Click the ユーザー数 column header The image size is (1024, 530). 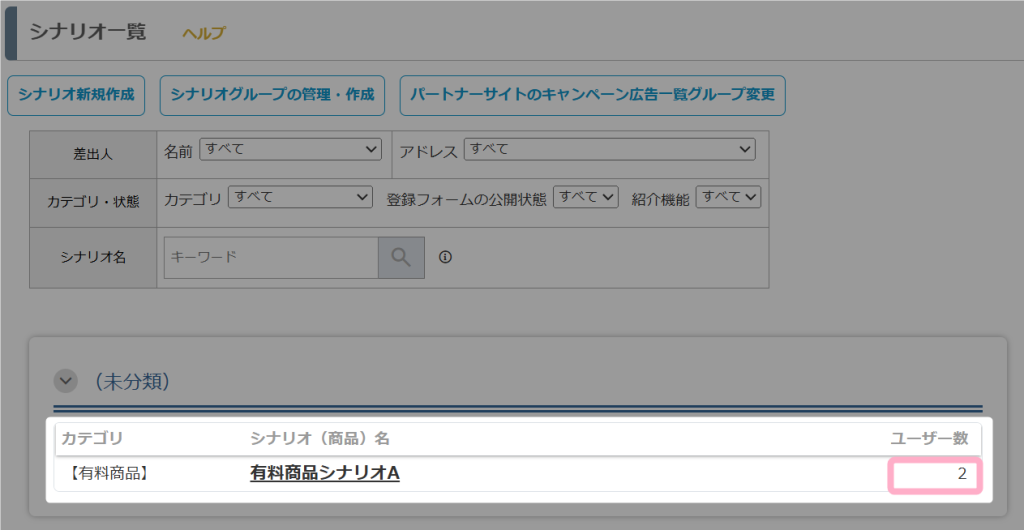click(929, 439)
